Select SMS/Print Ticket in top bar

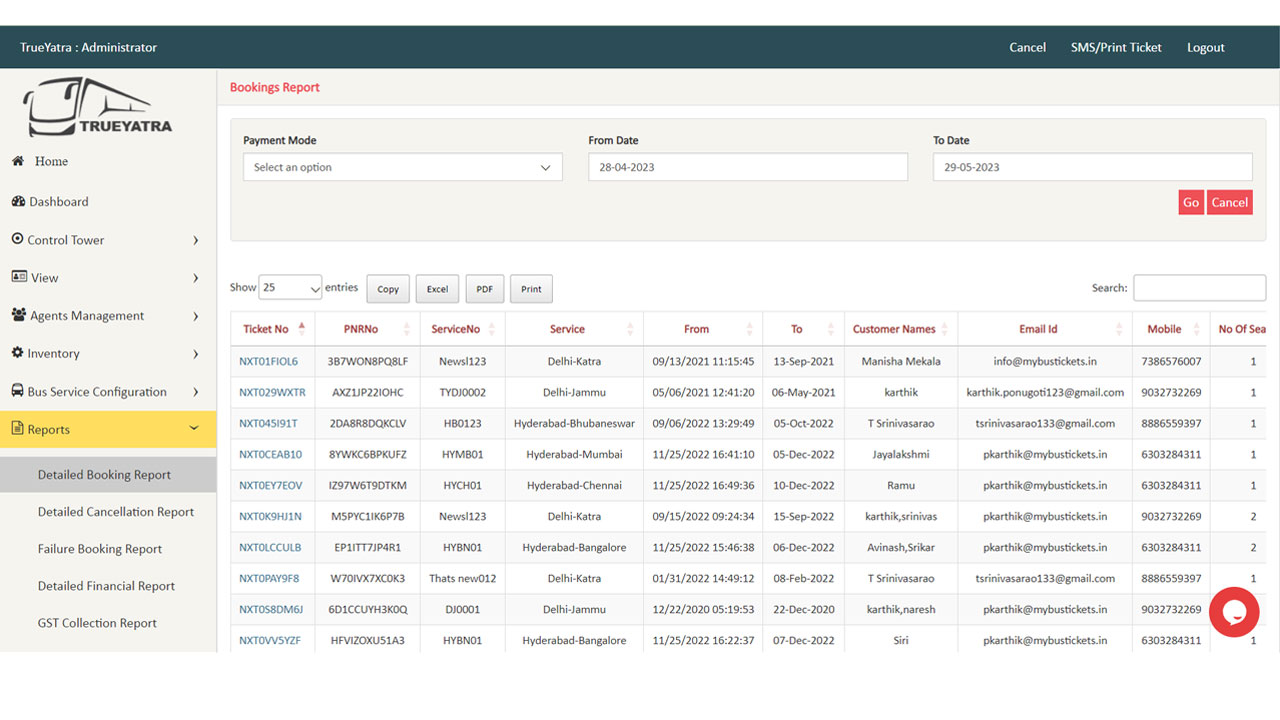pyautogui.click(x=1116, y=47)
